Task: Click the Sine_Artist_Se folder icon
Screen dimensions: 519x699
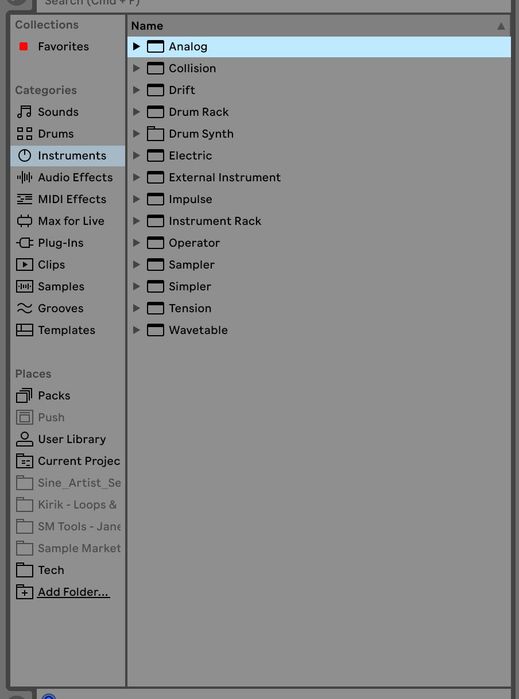Action: pyautogui.click(x=25, y=483)
